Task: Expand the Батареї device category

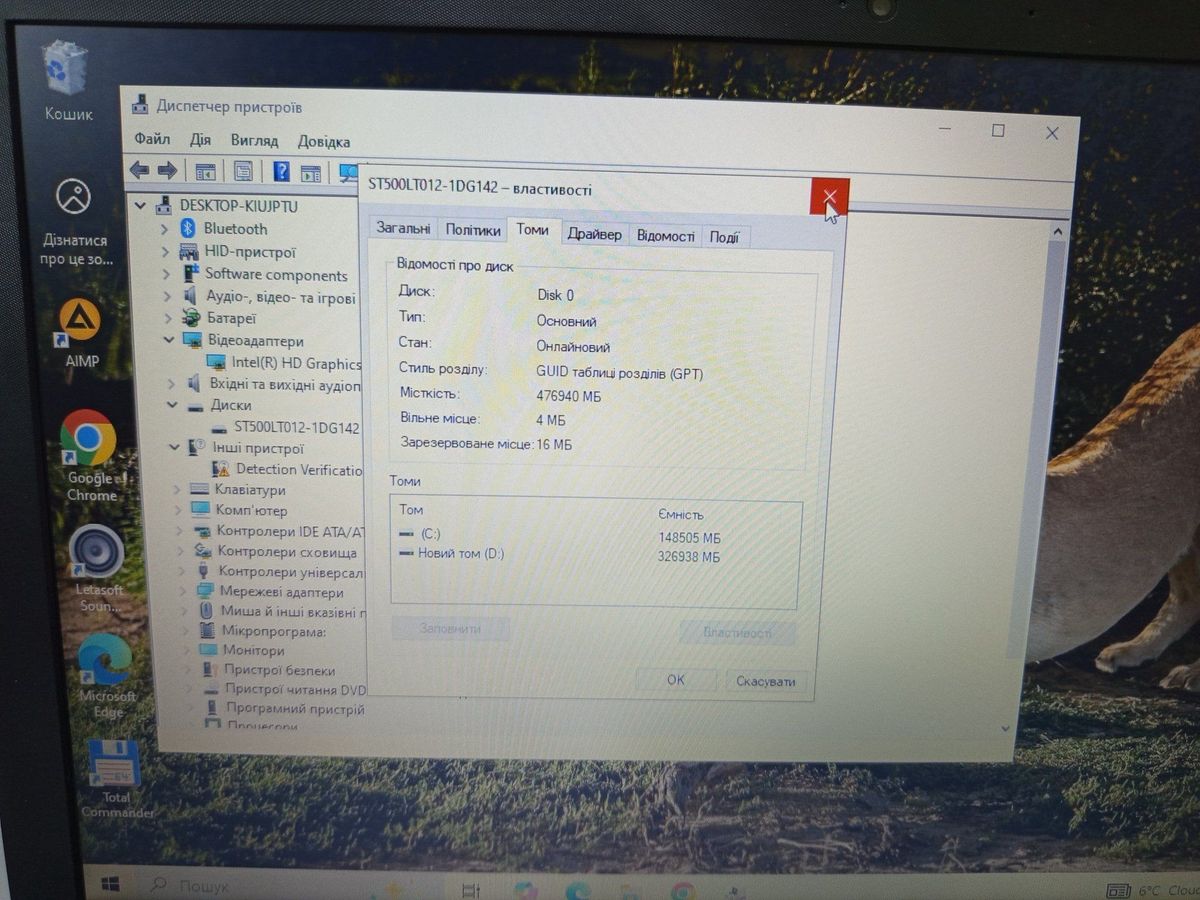Action: pos(166,318)
